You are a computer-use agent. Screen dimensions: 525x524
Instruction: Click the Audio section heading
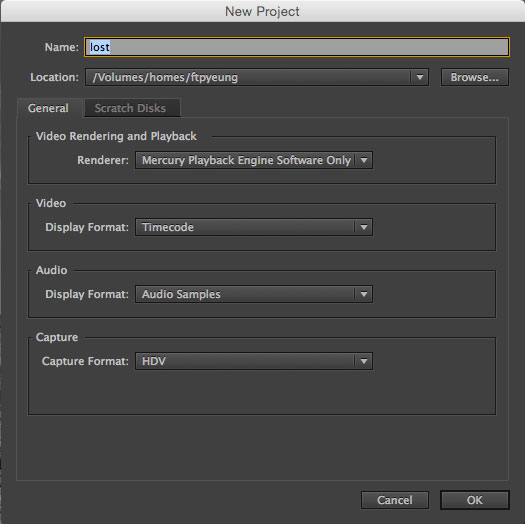(x=52, y=270)
